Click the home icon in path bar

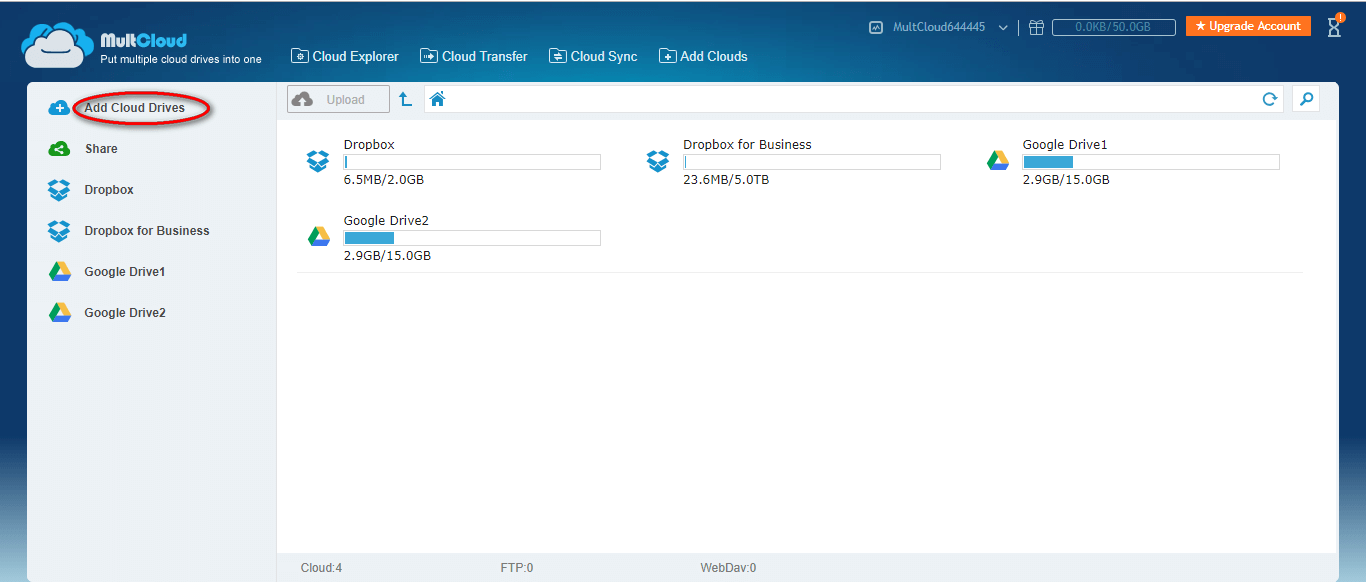[x=437, y=99]
